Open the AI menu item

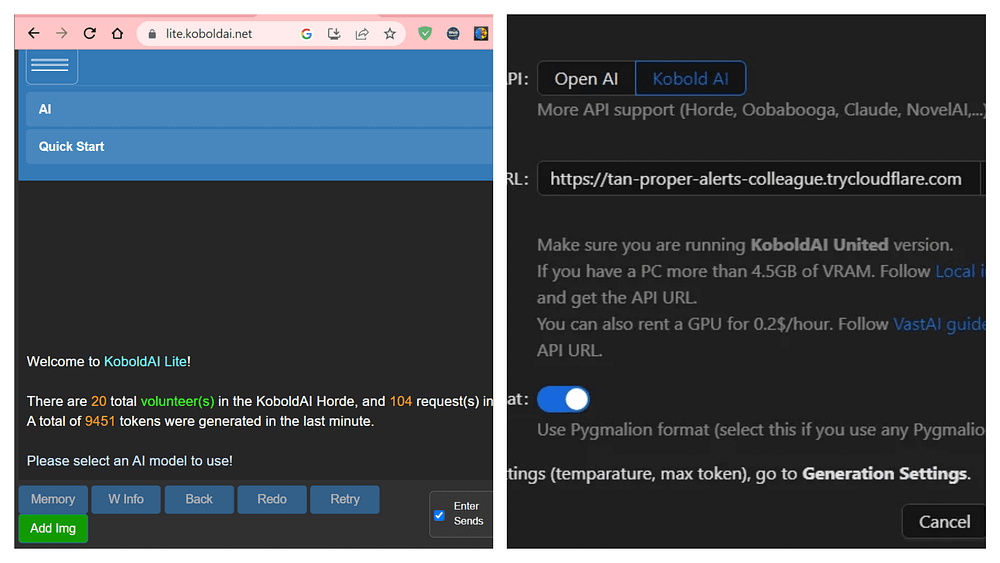click(x=259, y=109)
